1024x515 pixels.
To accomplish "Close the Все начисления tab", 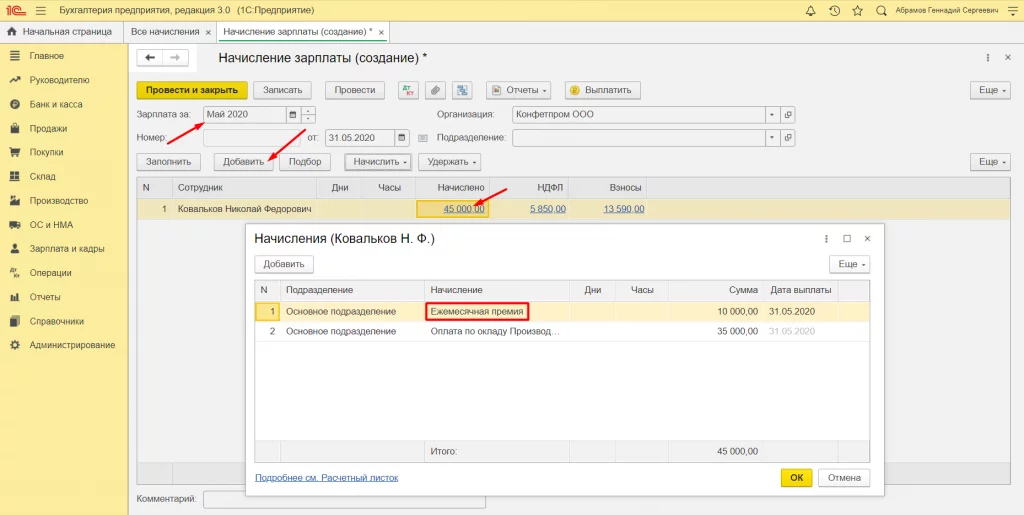I will pyautogui.click(x=208, y=32).
